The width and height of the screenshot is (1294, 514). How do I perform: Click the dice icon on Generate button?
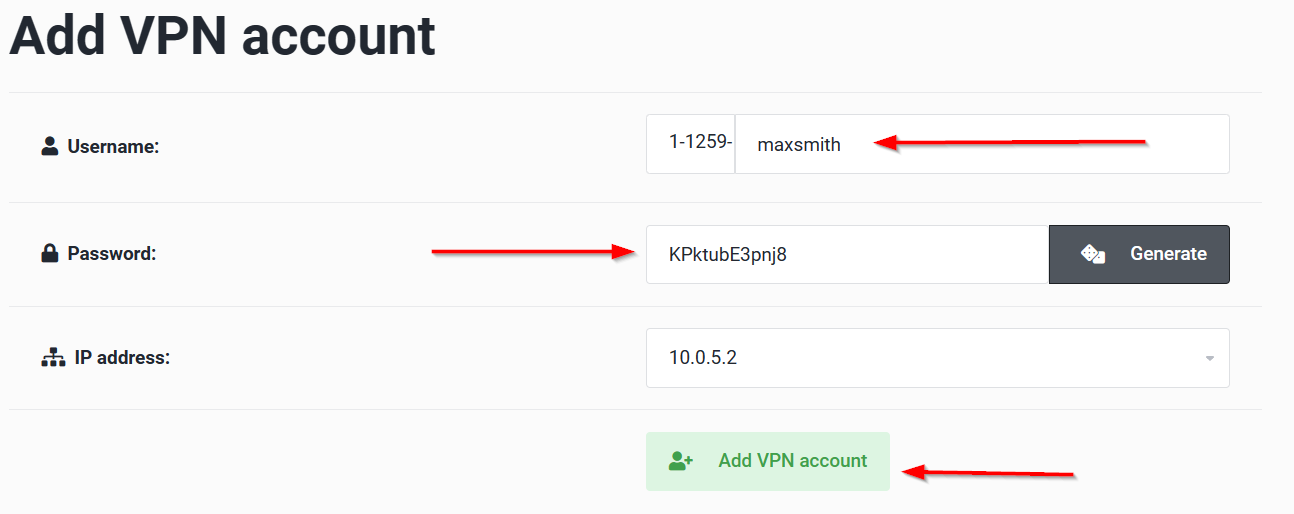coord(1092,254)
